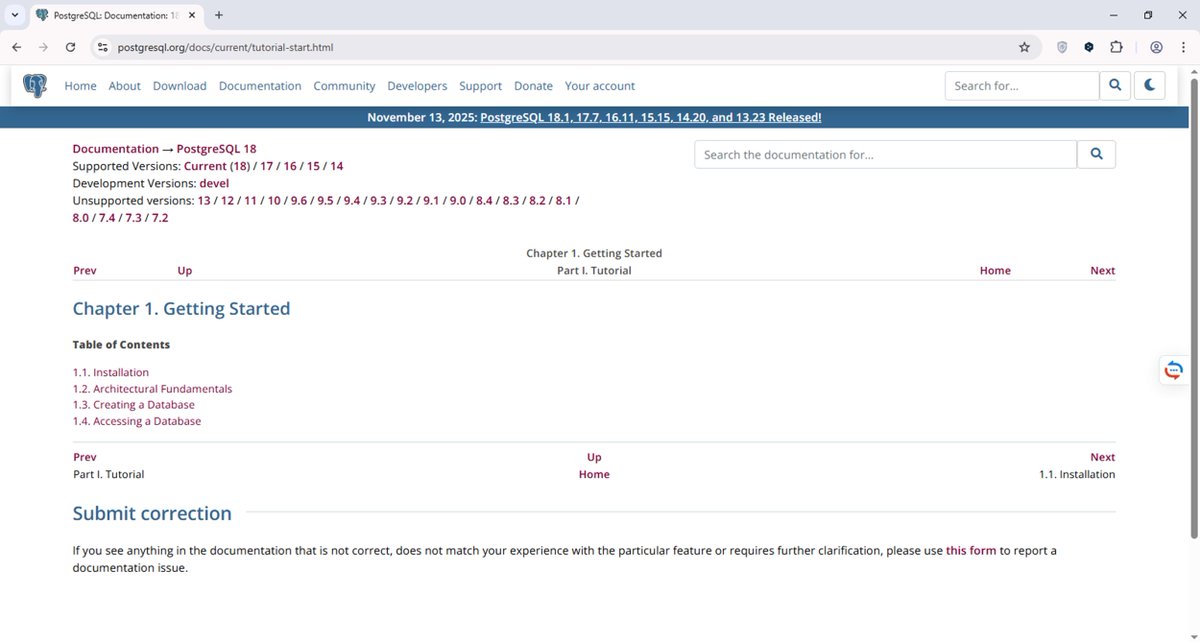1200x642 pixels.
Task: Open the Chrome three-dot menu
Action: tap(1183, 47)
